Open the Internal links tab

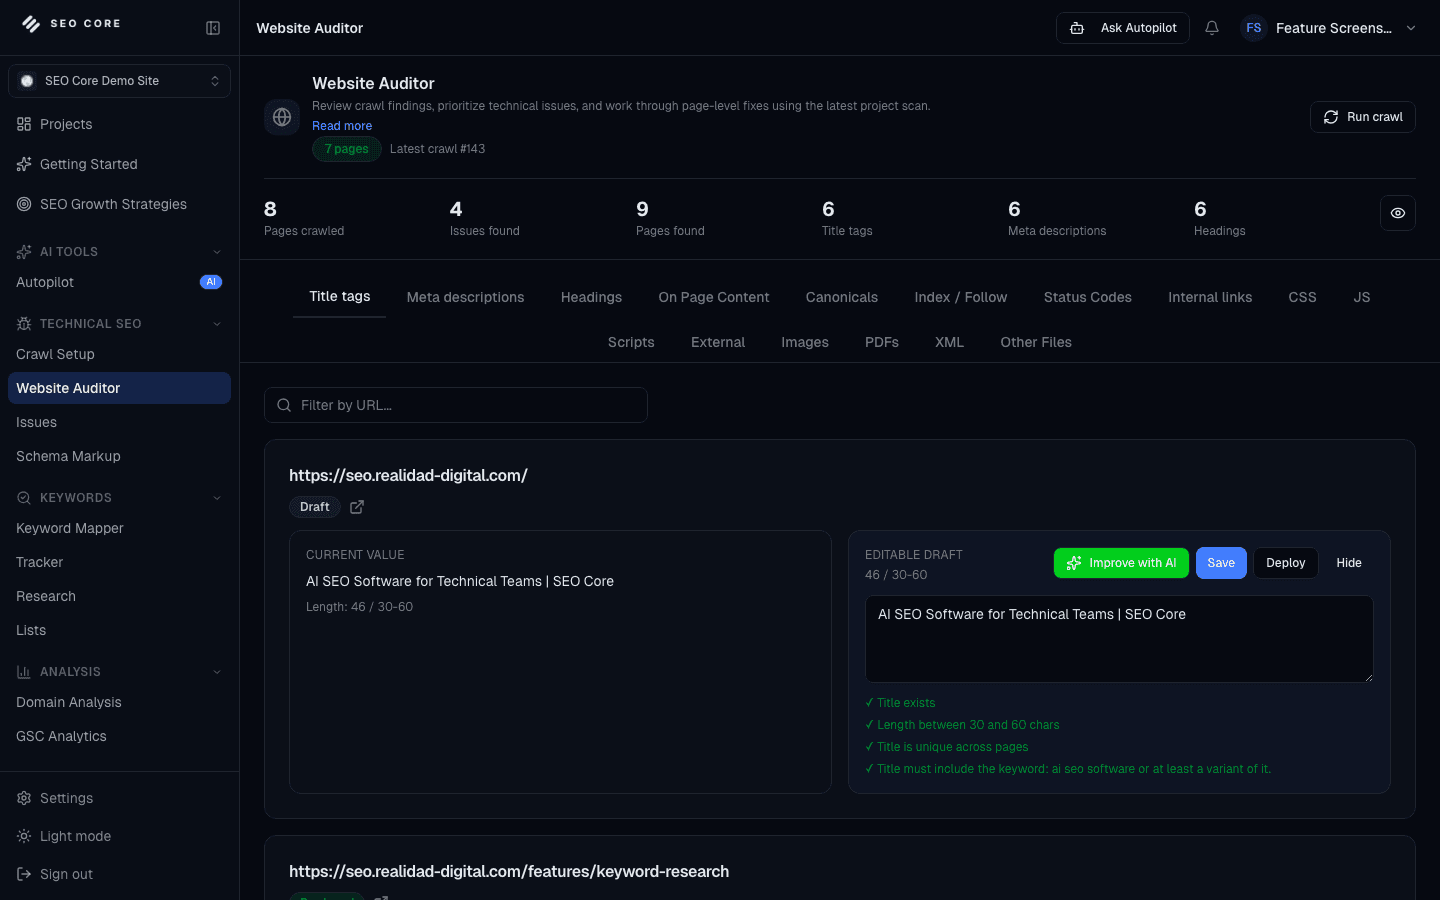(x=1210, y=297)
